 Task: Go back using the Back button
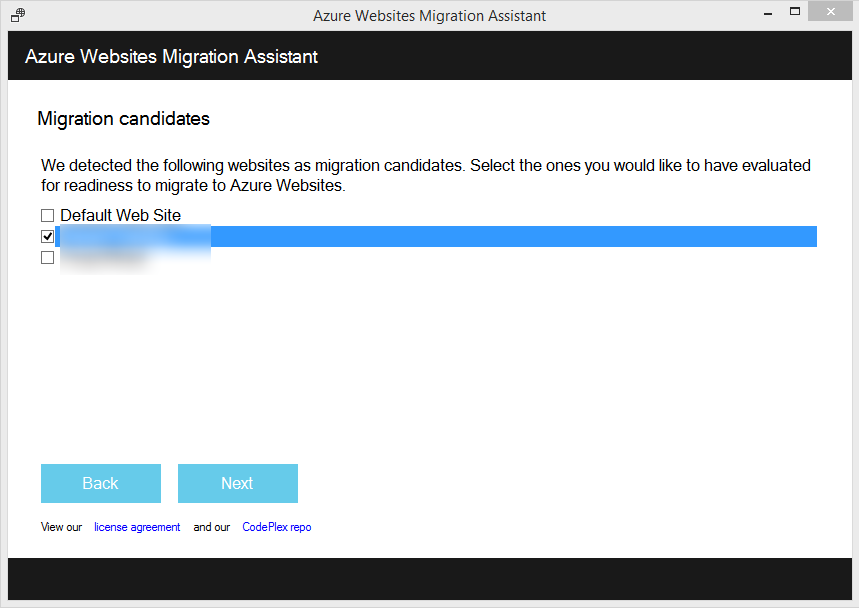(x=101, y=483)
